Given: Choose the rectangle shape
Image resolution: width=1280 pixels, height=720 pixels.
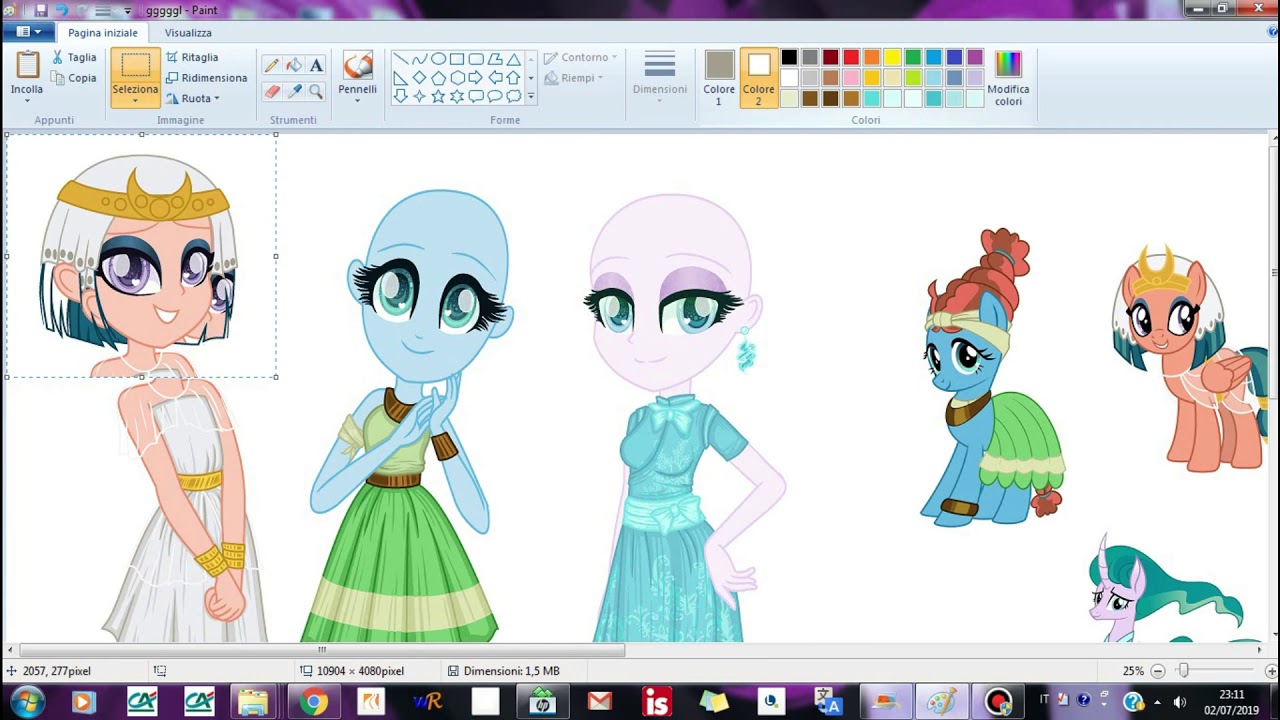Looking at the screenshot, I should point(457,59).
